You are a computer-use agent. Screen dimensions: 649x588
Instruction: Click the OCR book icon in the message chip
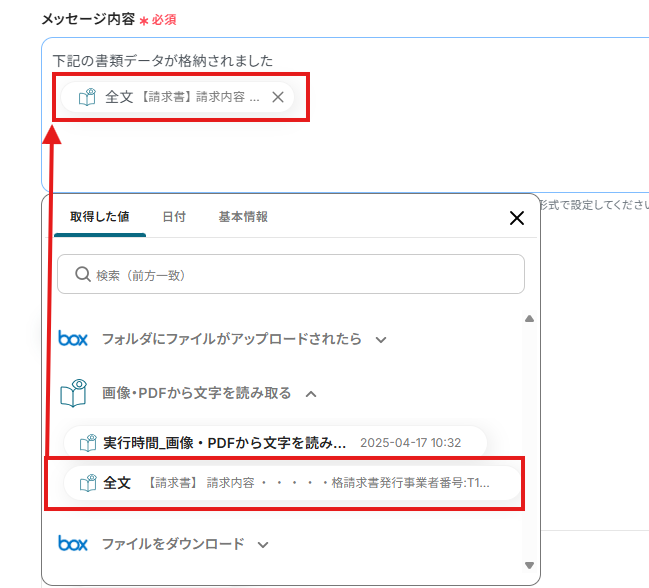pyautogui.click(x=87, y=97)
